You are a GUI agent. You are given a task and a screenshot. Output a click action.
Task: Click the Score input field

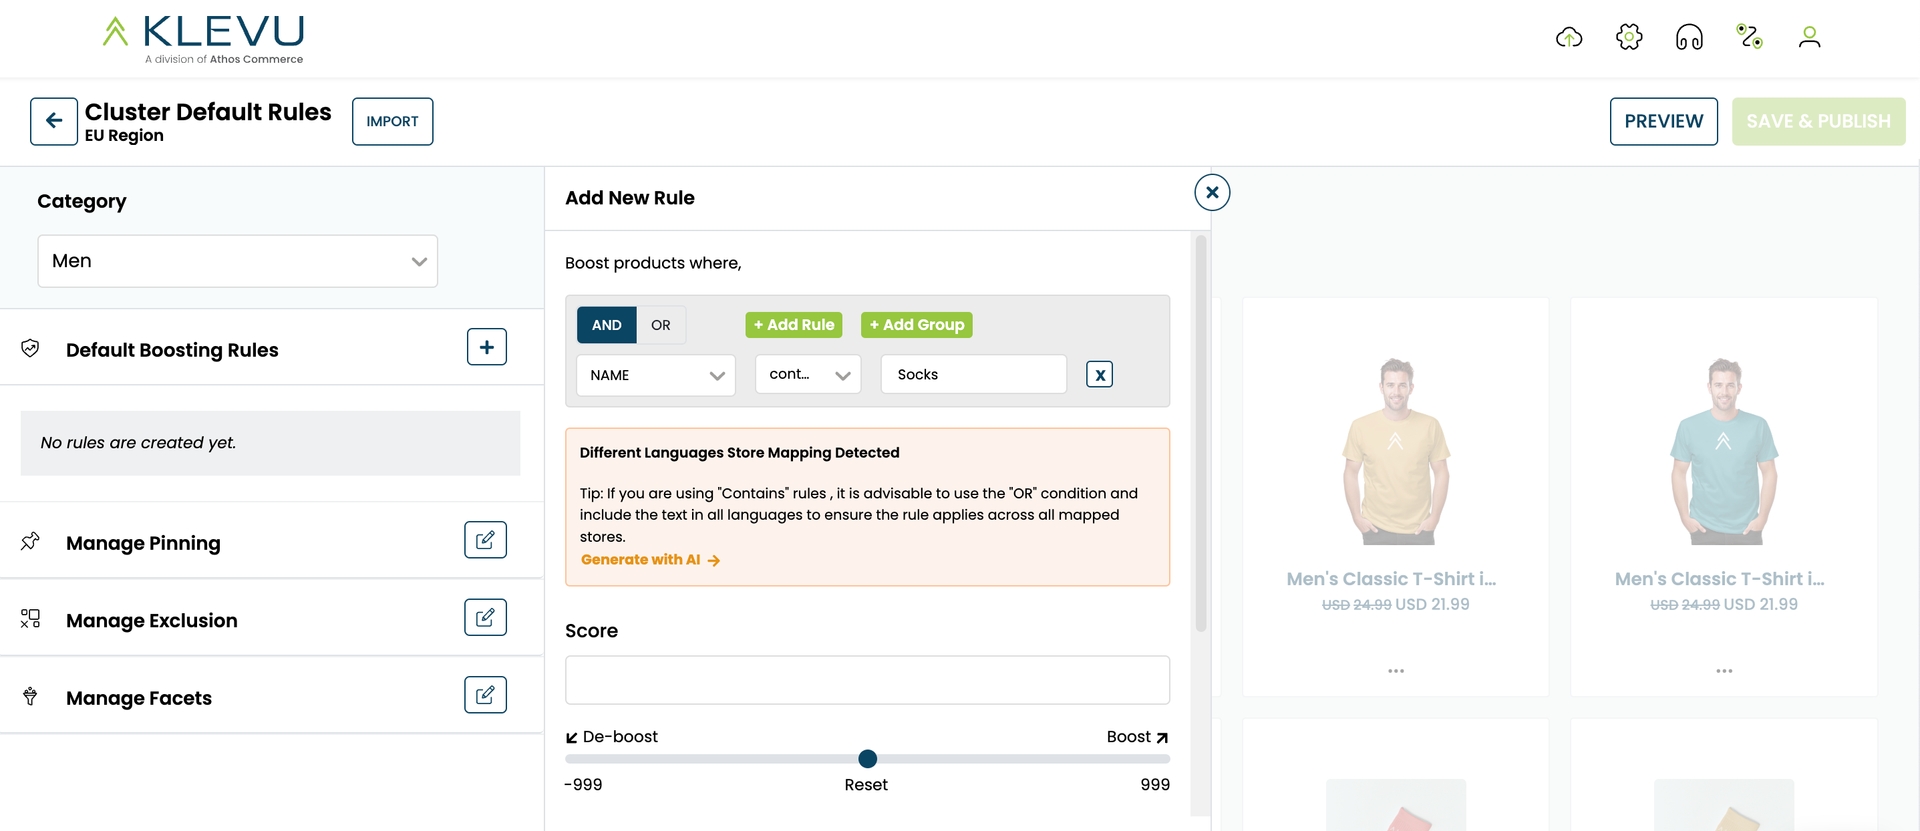(868, 680)
